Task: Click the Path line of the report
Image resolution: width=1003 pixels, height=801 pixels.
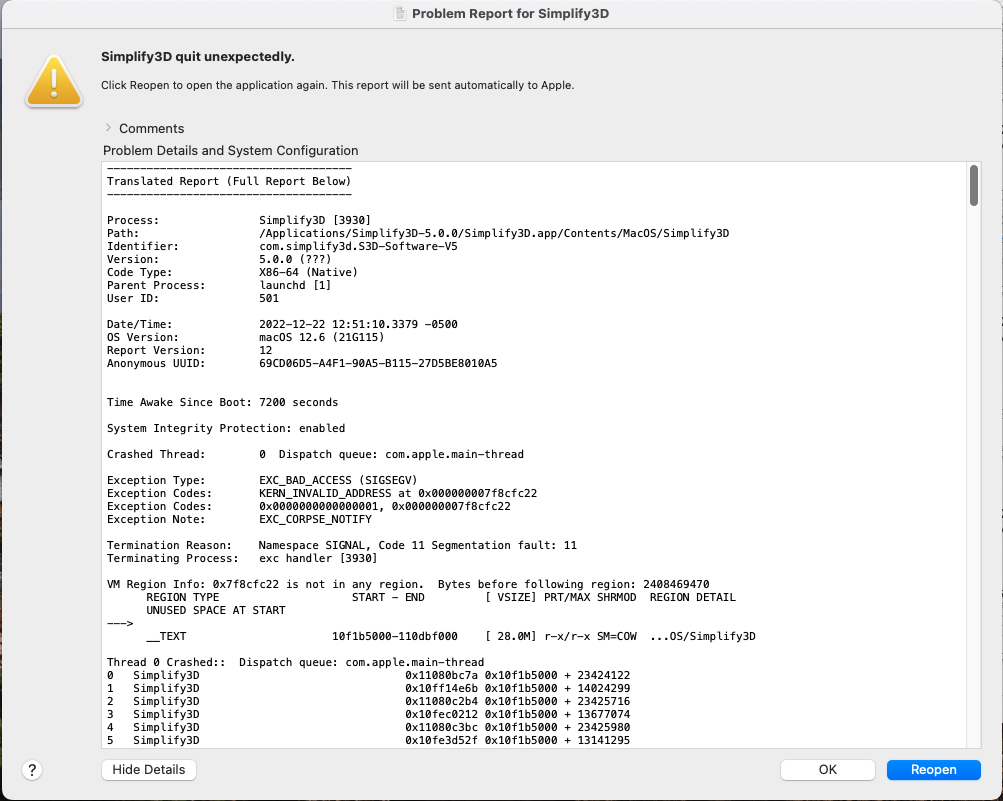Action: tap(418, 234)
